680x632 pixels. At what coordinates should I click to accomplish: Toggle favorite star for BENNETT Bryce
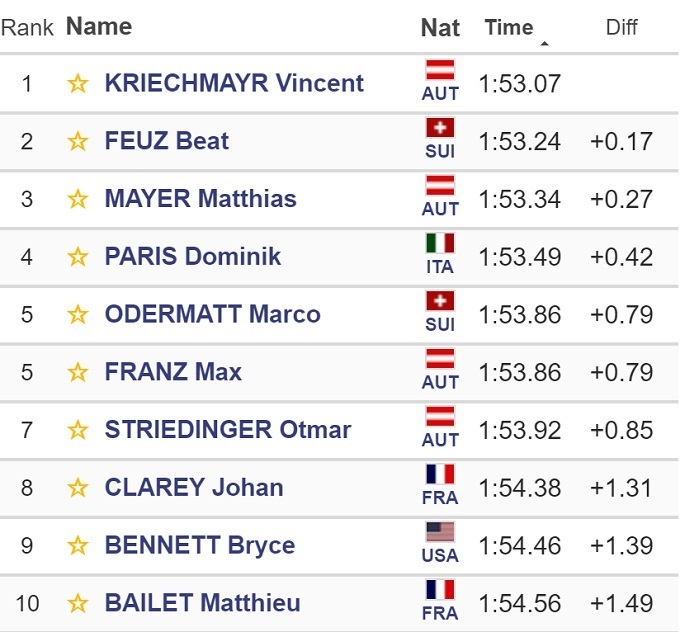78,546
